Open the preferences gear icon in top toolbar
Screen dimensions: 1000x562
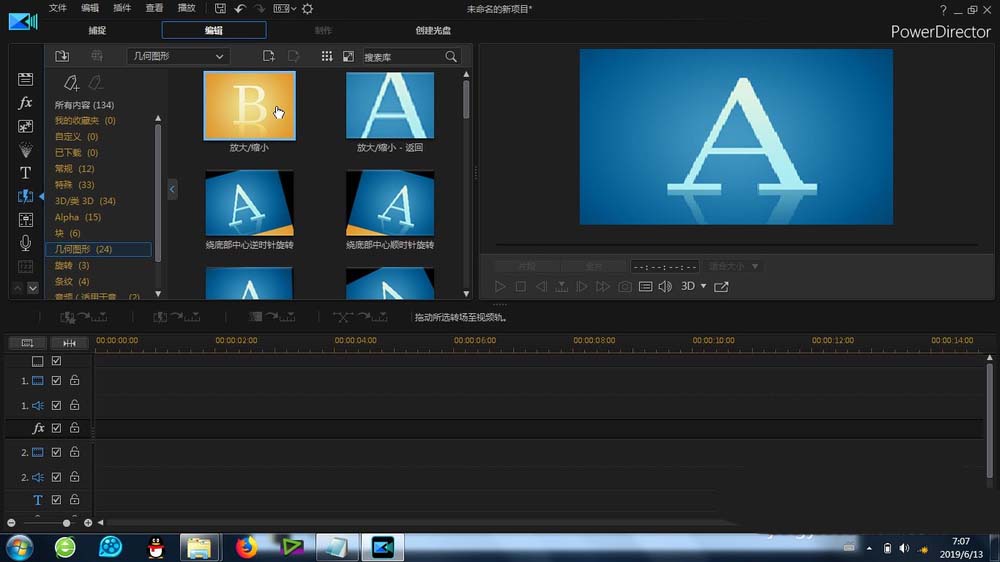tap(307, 8)
